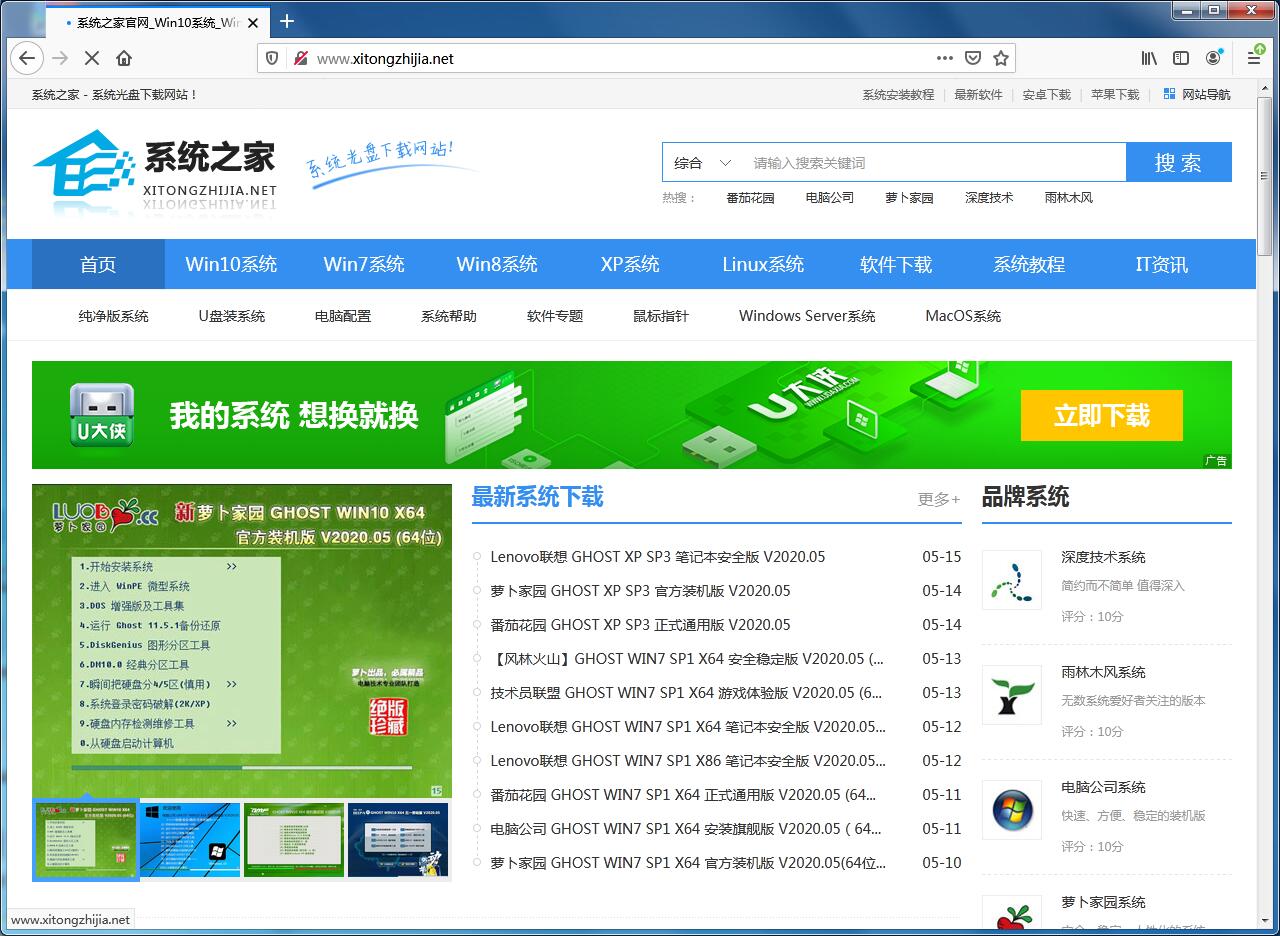Open the page actions ellipsis menu

point(944,58)
